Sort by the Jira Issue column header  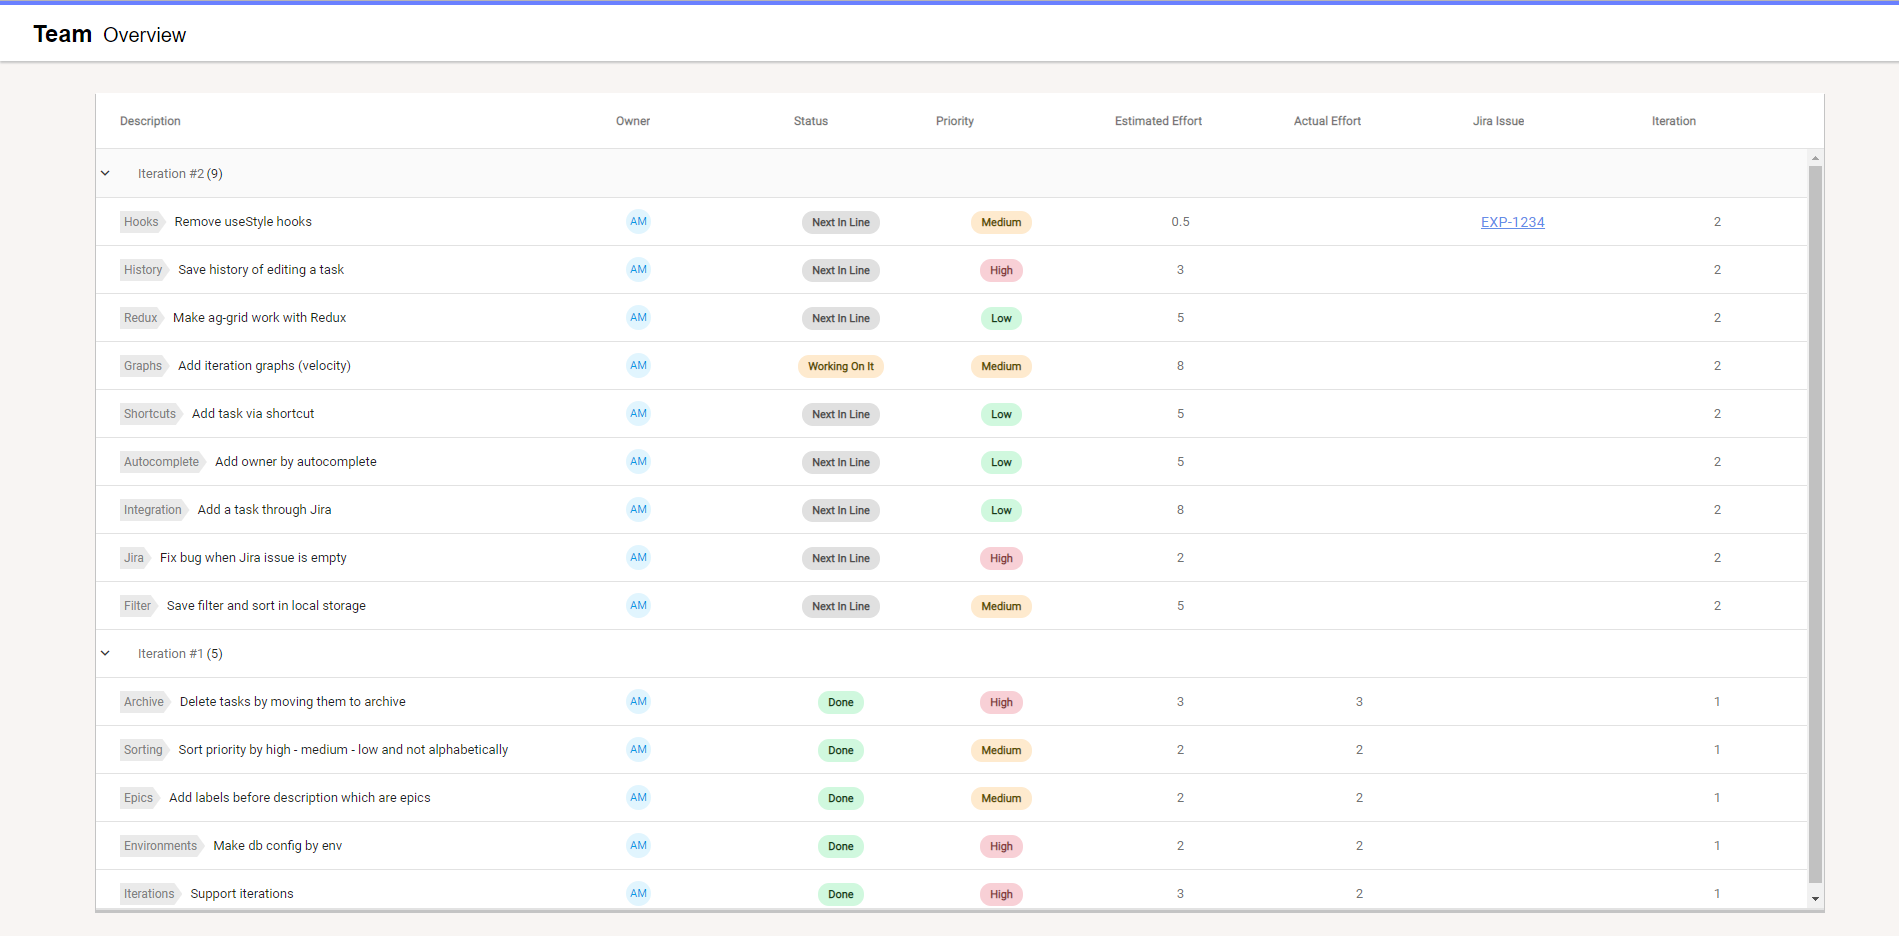point(1498,121)
